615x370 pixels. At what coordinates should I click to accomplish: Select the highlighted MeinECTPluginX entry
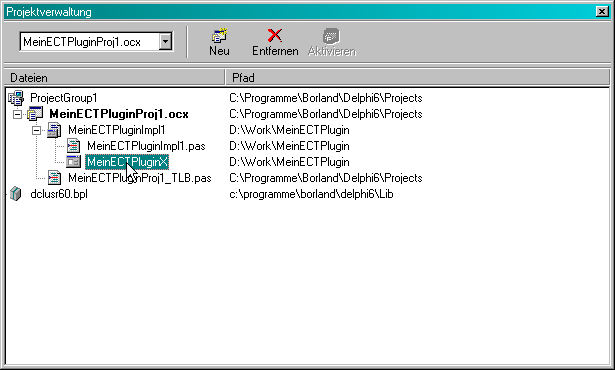click(x=127, y=162)
